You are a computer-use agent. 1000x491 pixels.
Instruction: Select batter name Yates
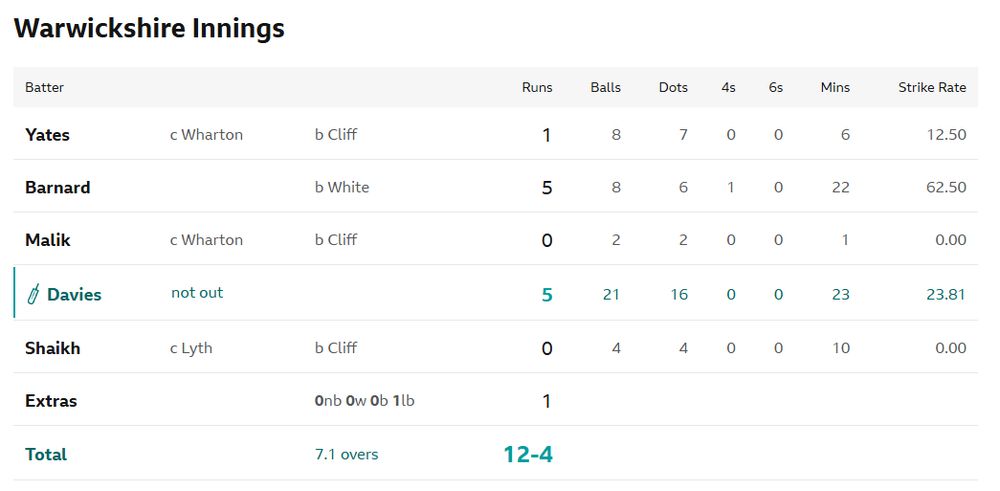click(x=47, y=135)
